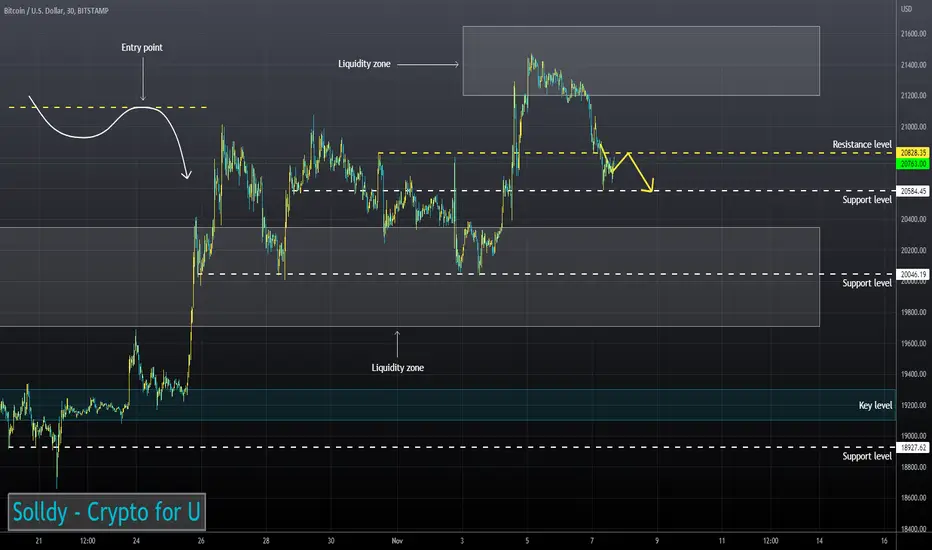Click the 18800.00 price axis label

913,467
